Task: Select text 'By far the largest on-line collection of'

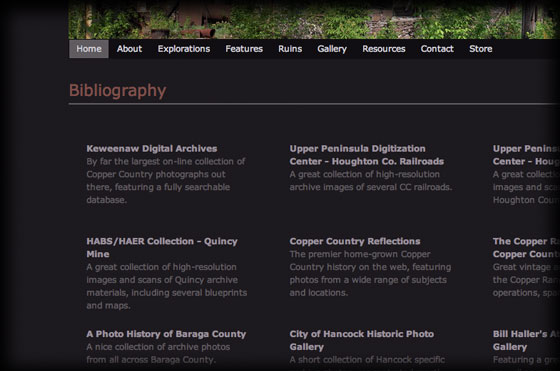Action: click(166, 161)
